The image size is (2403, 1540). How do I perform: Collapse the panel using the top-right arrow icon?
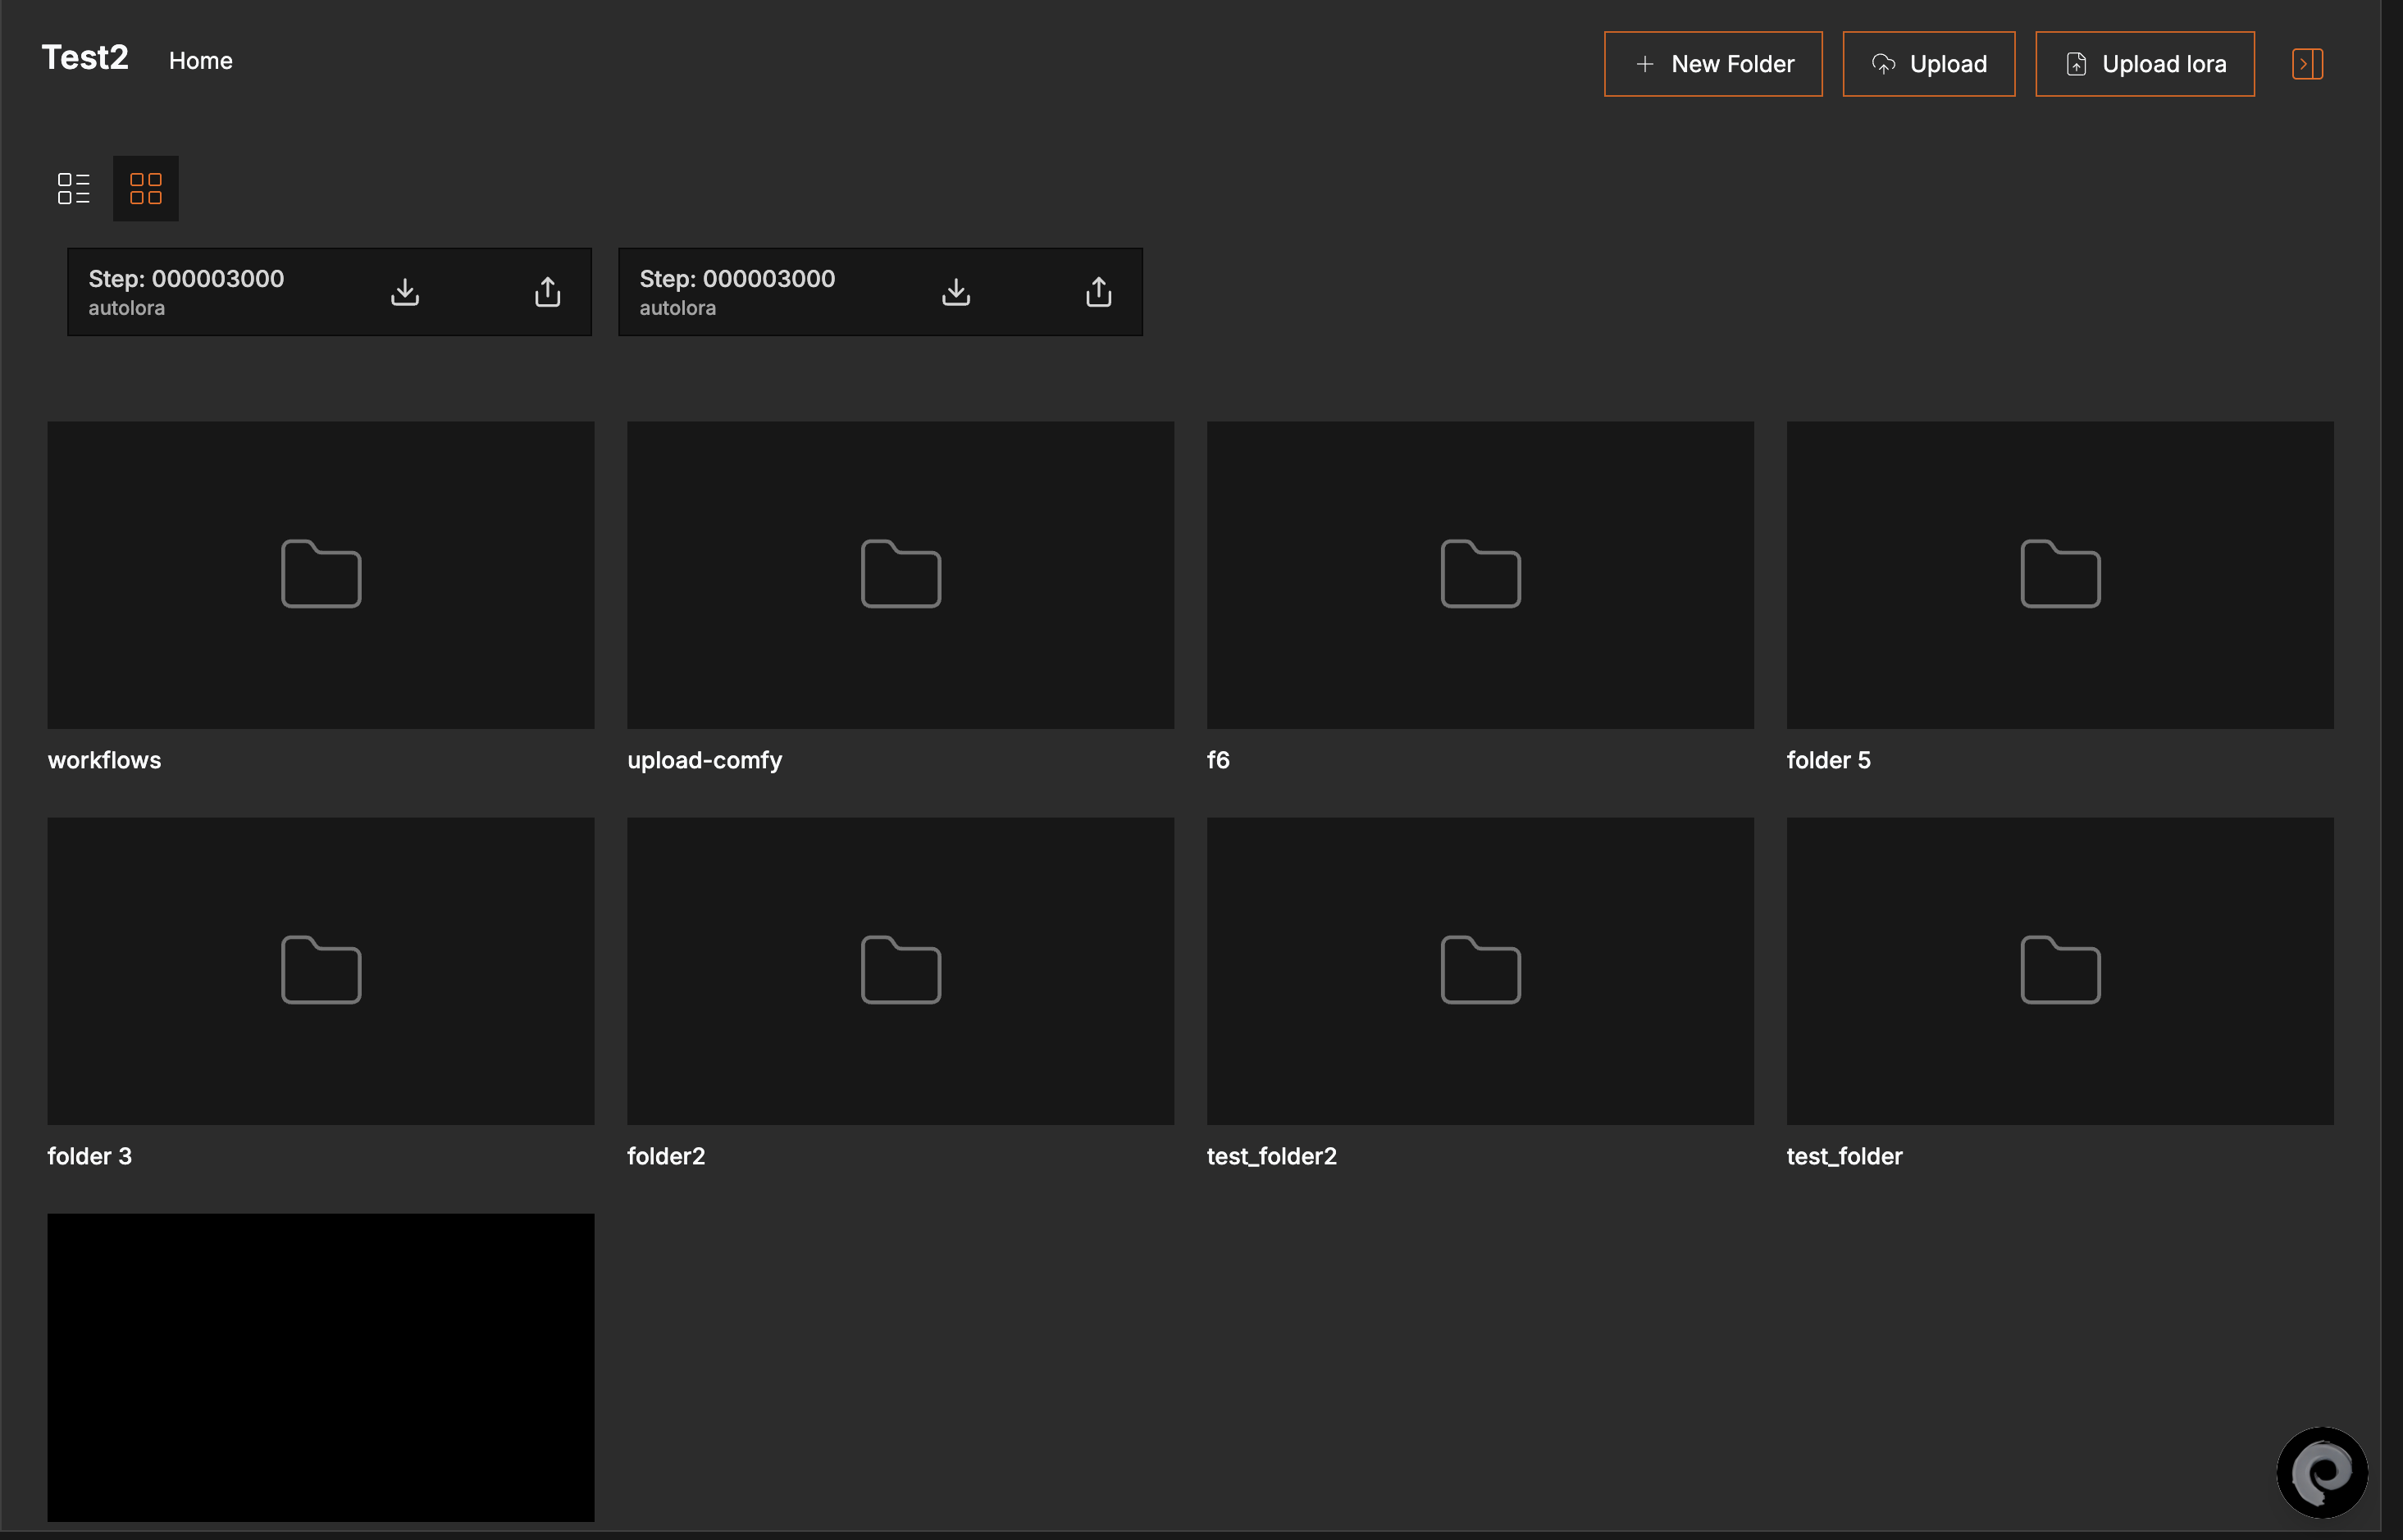click(x=2306, y=63)
